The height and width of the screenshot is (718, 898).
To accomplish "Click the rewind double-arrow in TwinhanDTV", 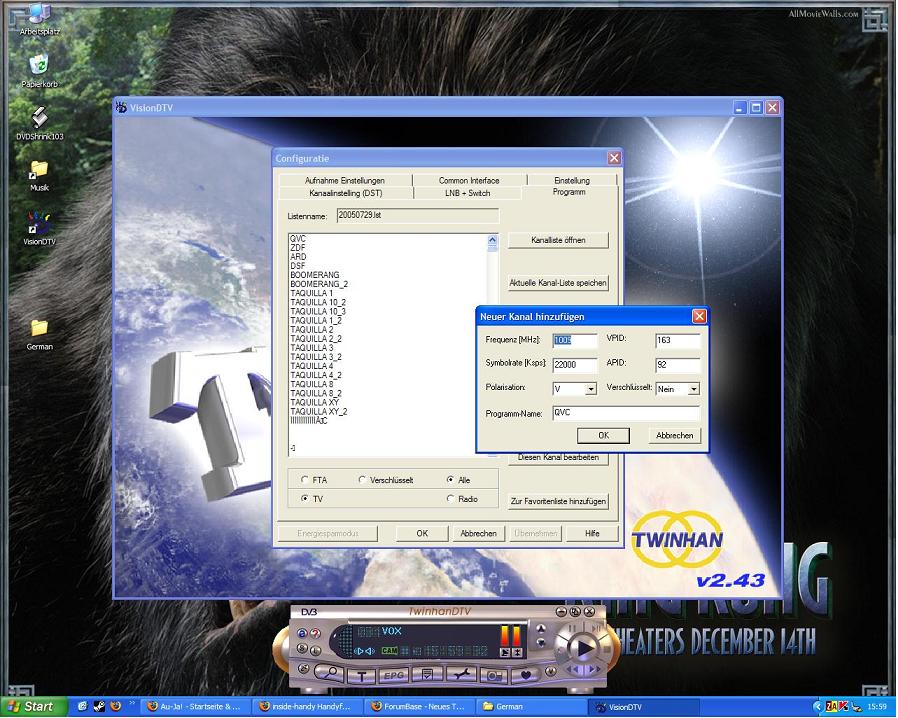I will [572, 669].
